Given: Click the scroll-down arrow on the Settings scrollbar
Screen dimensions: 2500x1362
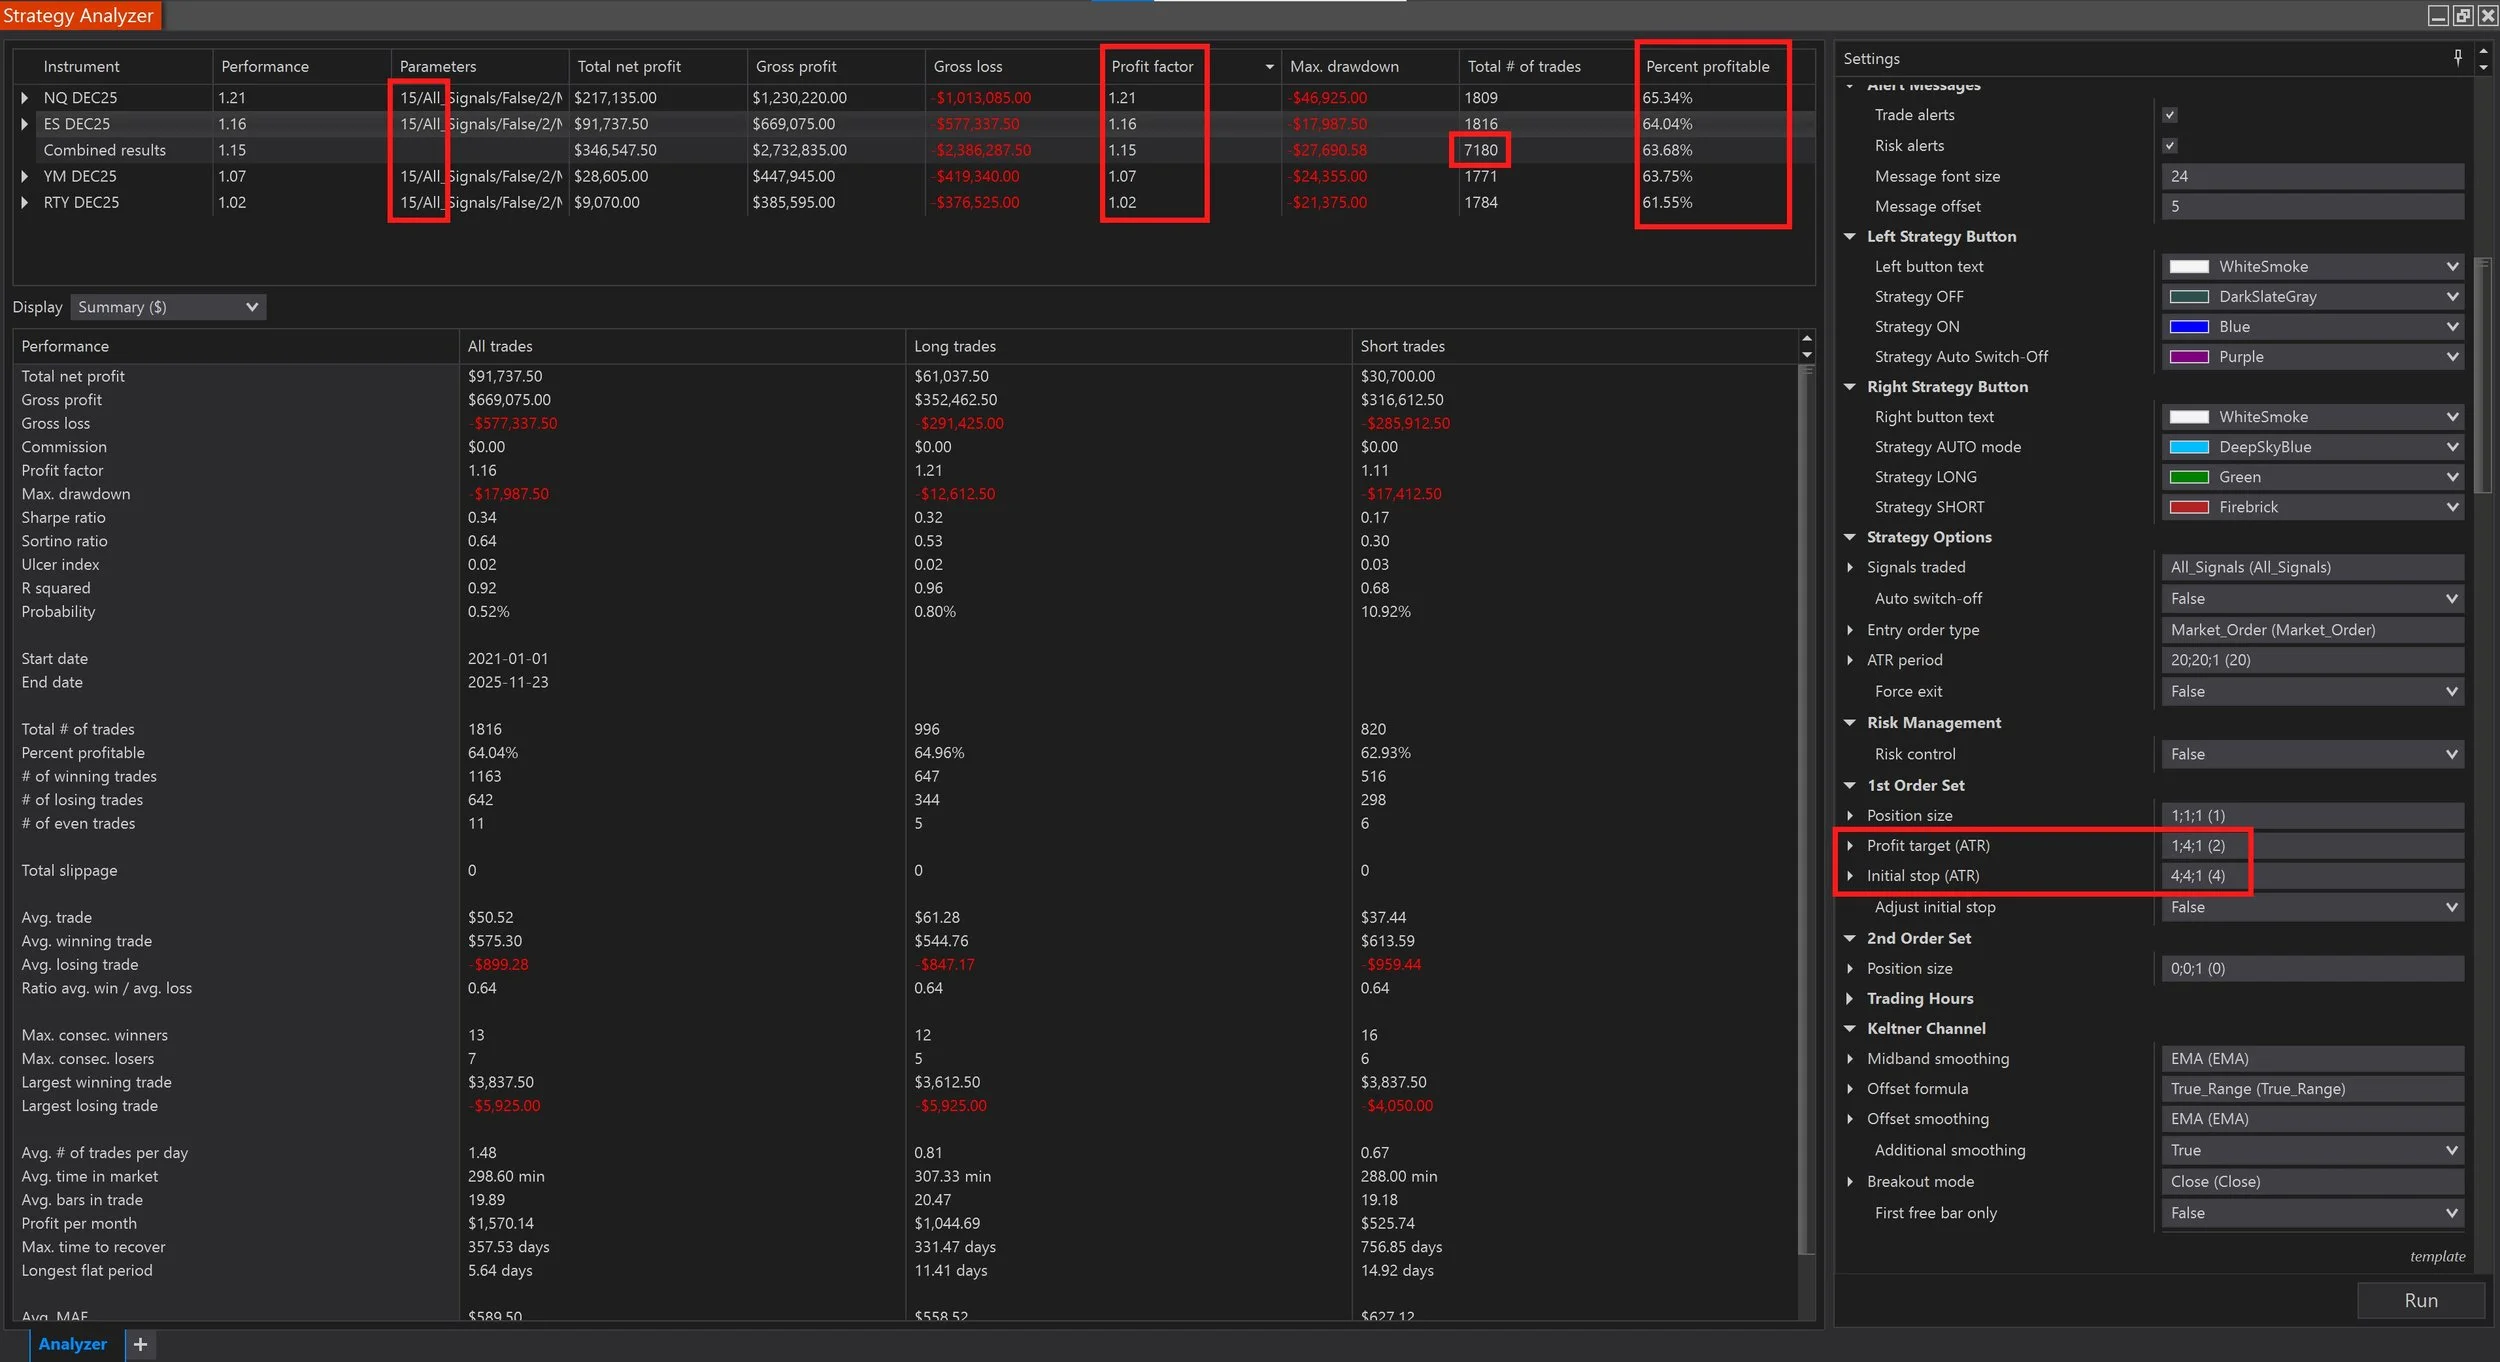Looking at the screenshot, I should coord(2484,67).
